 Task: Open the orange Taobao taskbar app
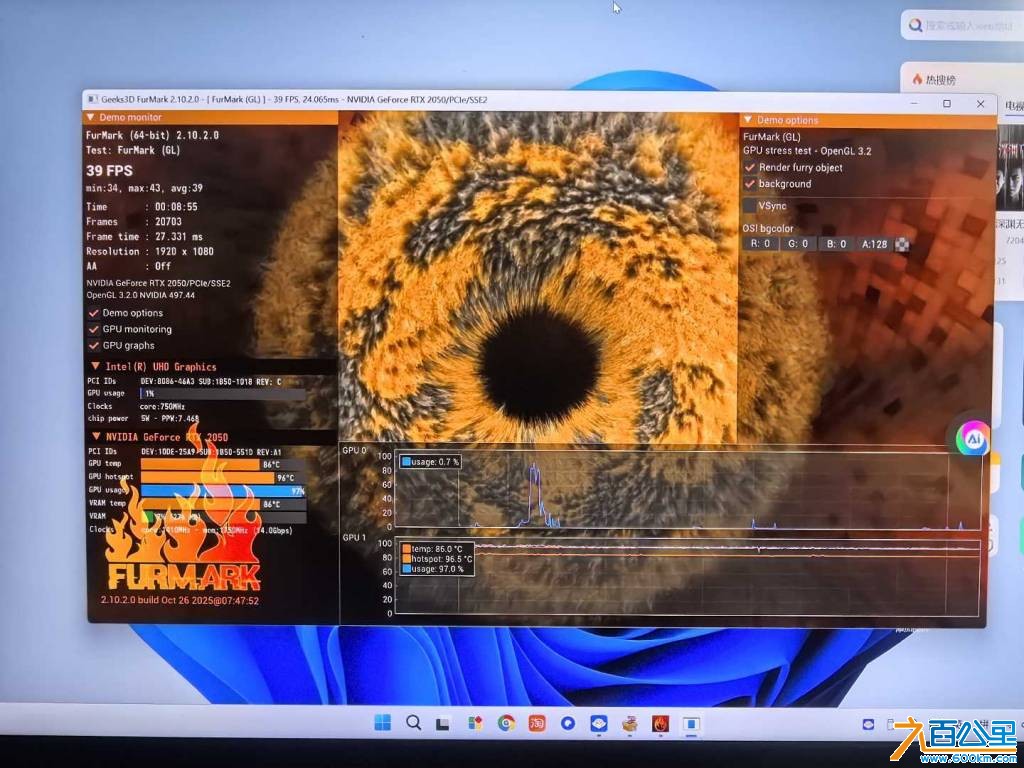click(537, 724)
